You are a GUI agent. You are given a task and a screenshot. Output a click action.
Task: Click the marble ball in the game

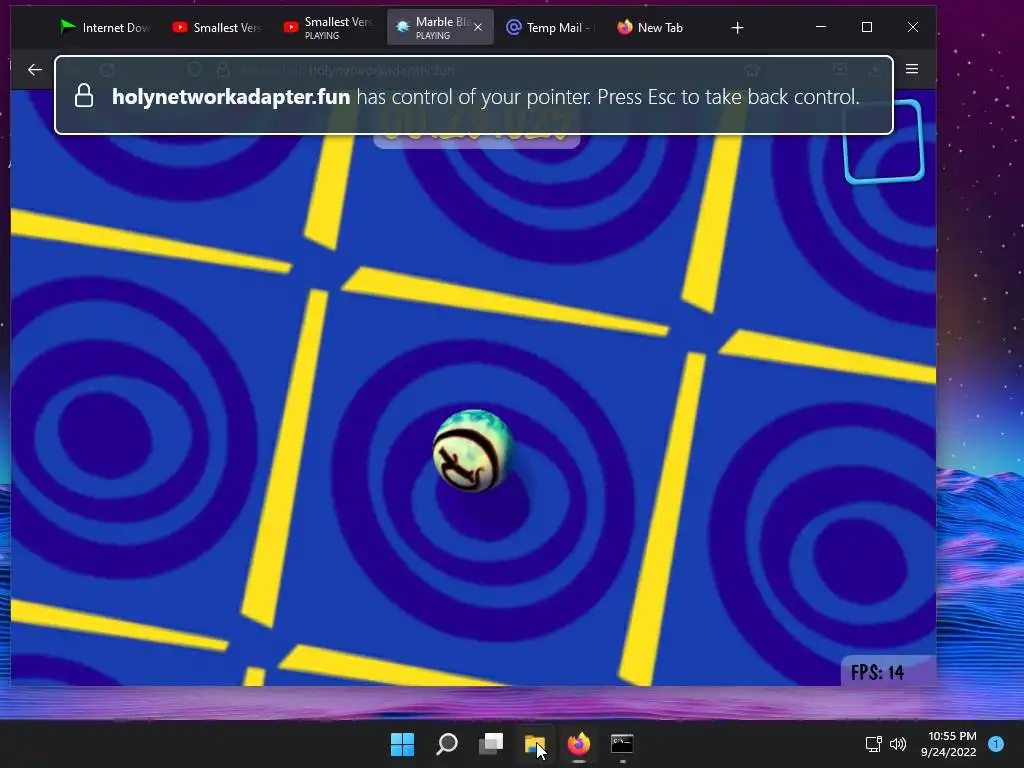472,451
